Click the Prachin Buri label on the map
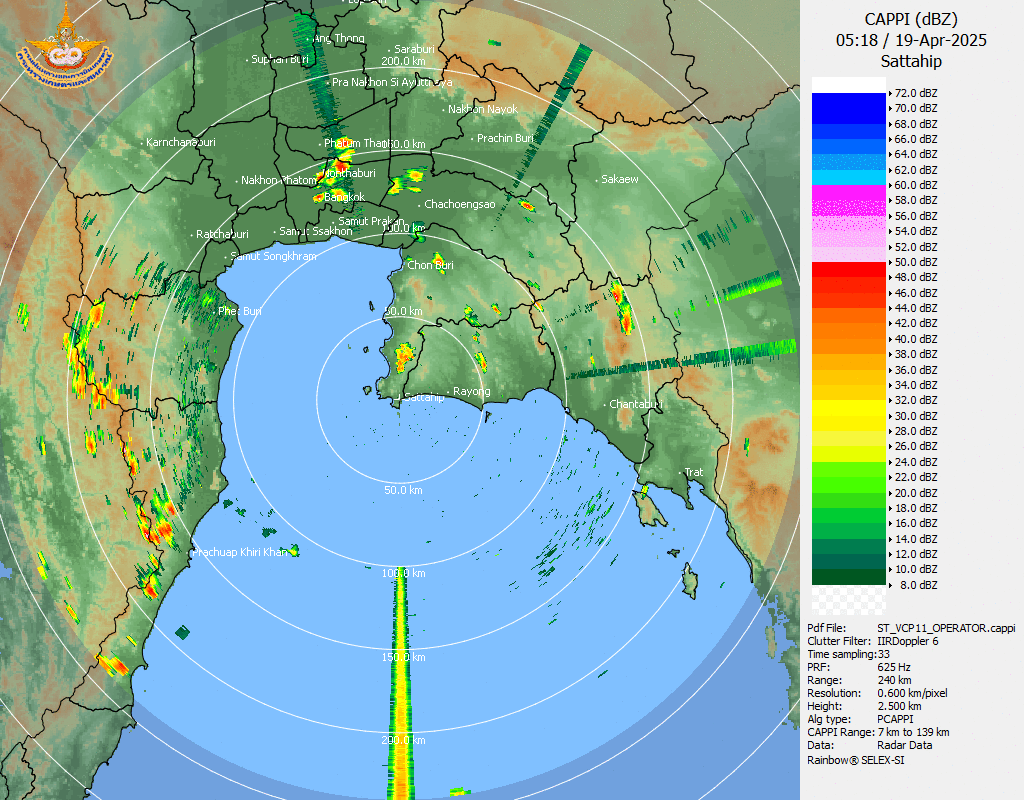This screenshot has height=800, width=1024. [505, 138]
